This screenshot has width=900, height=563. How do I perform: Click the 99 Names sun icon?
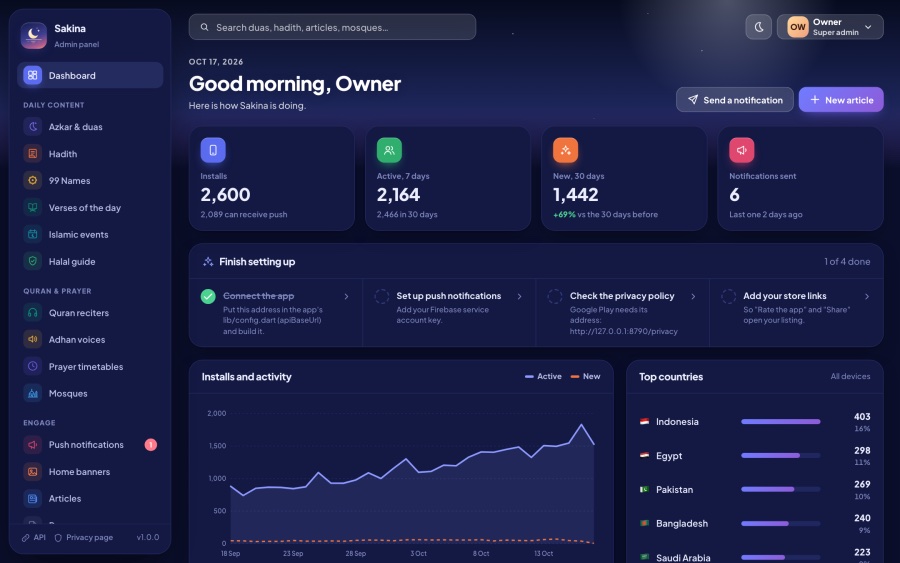33,180
